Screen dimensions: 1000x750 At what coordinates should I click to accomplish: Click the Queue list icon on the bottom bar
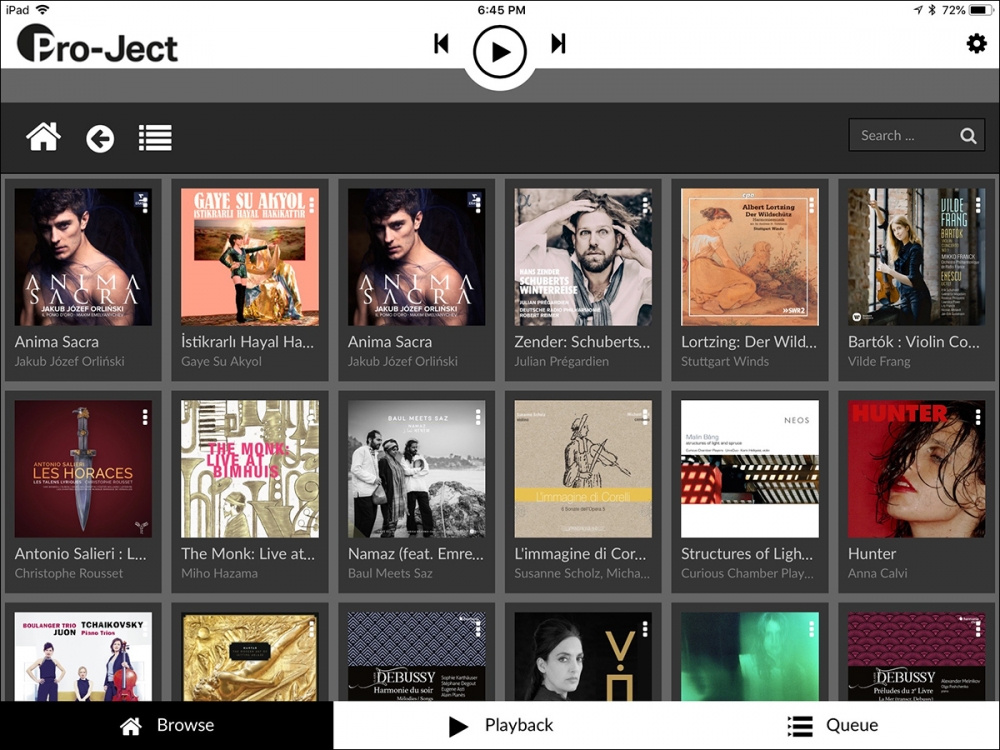click(798, 725)
